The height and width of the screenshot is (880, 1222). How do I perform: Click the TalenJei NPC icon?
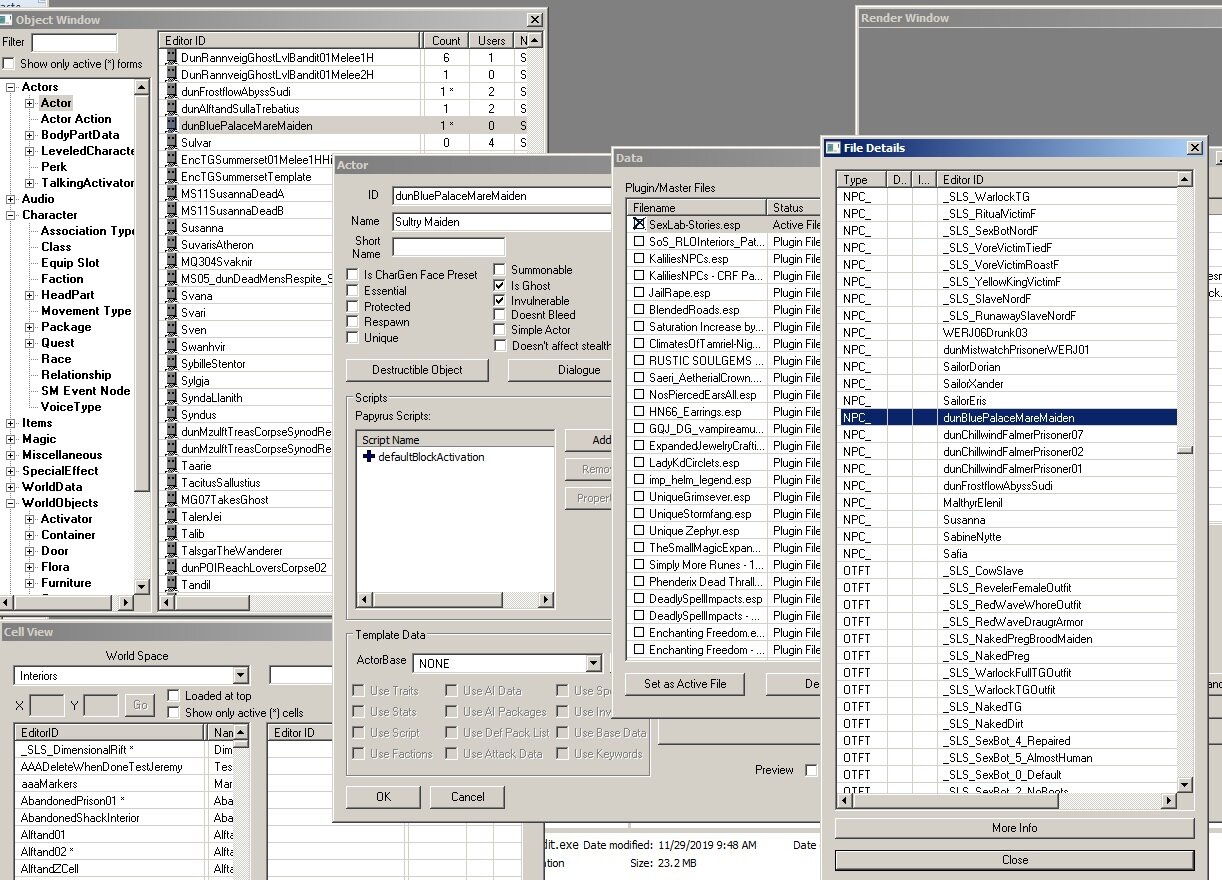click(x=169, y=517)
